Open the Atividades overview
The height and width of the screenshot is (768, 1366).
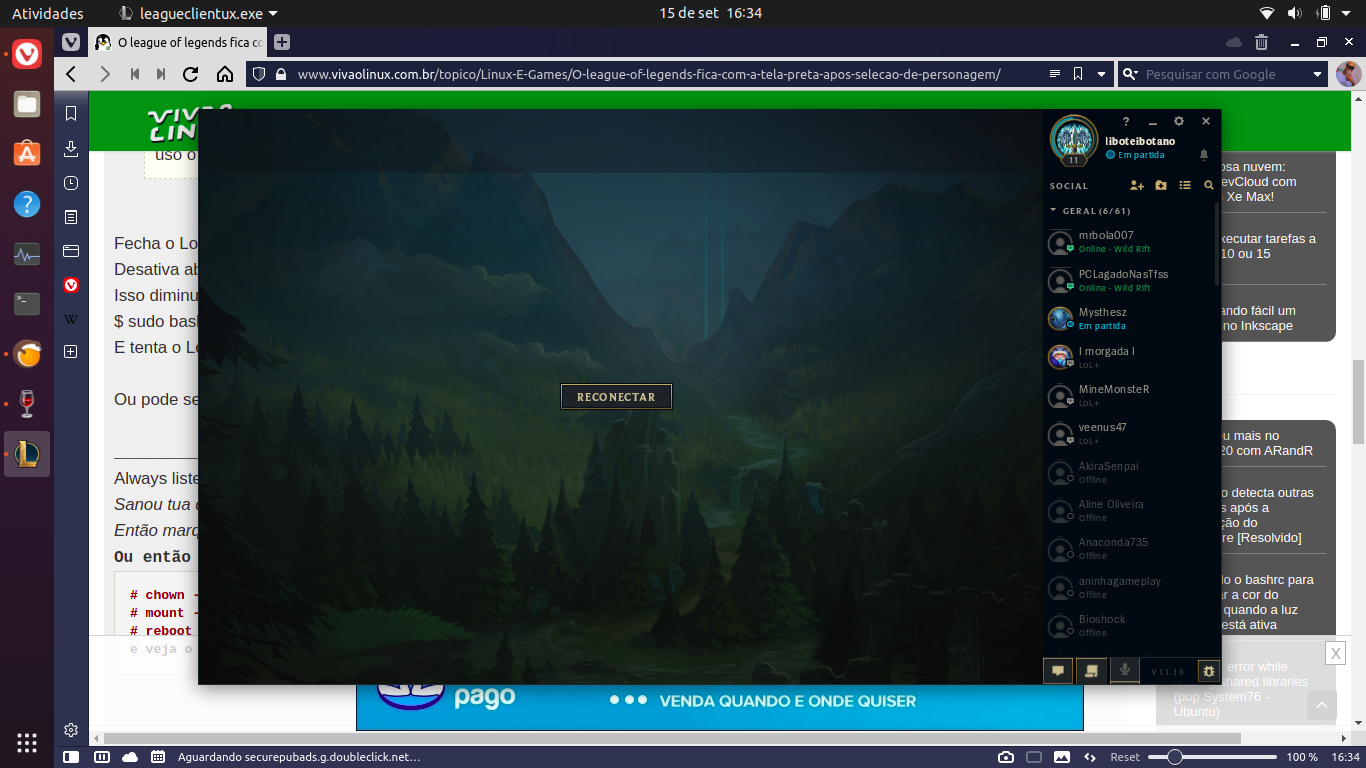[x=47, y=13]
